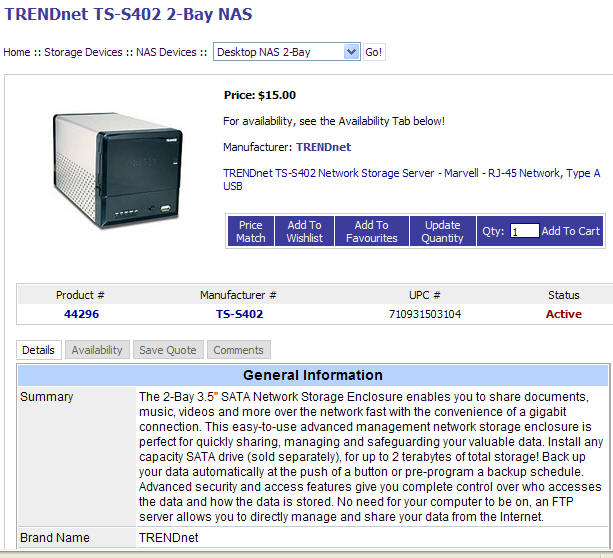The image size is (613, 558).
Task: Open manufacturer number TS-S402 link
Action: [x=239, y=314]
